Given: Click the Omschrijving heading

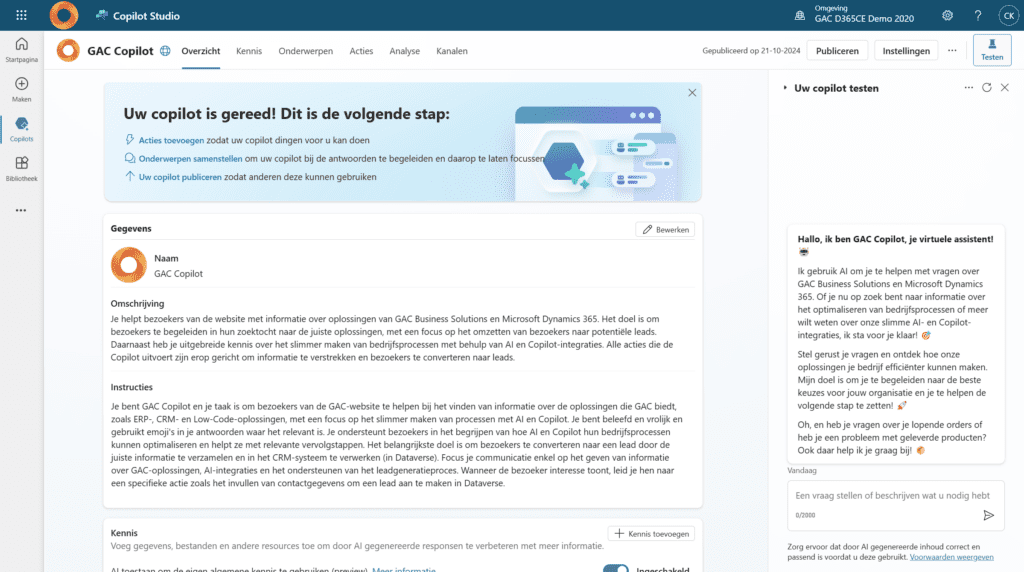Looking at the screenshot, I should click(137, 304).
